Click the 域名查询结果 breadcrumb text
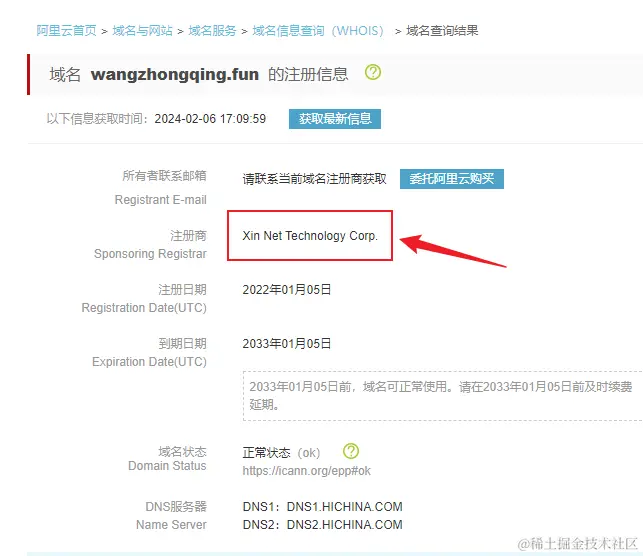This screenshot has height=556, width=643. pos(442,31)
